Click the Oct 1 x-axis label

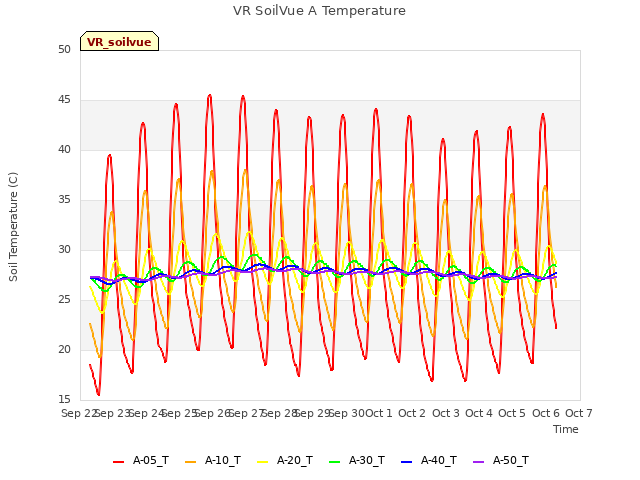click(x=379, y=413)
